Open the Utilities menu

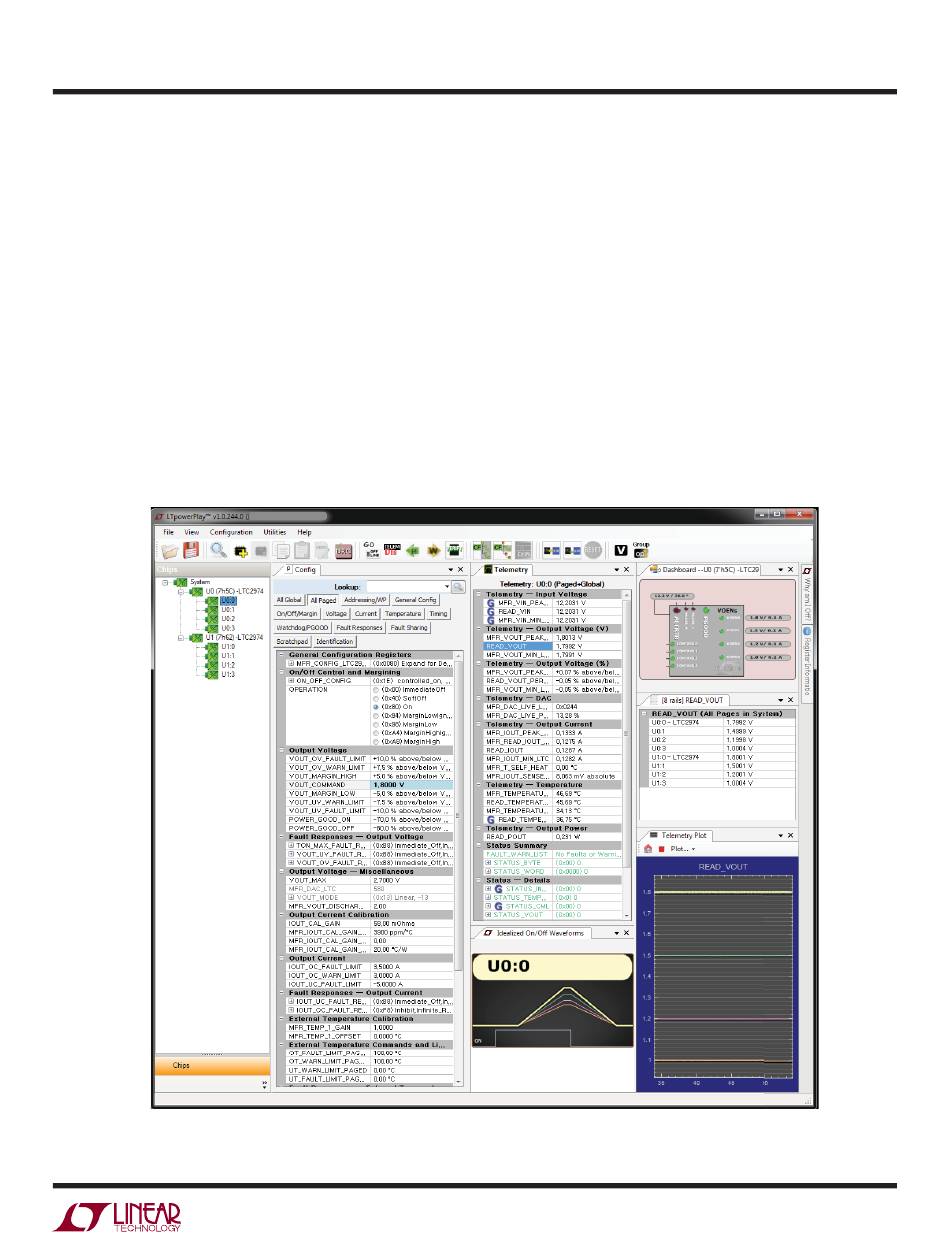pos(275,532)
